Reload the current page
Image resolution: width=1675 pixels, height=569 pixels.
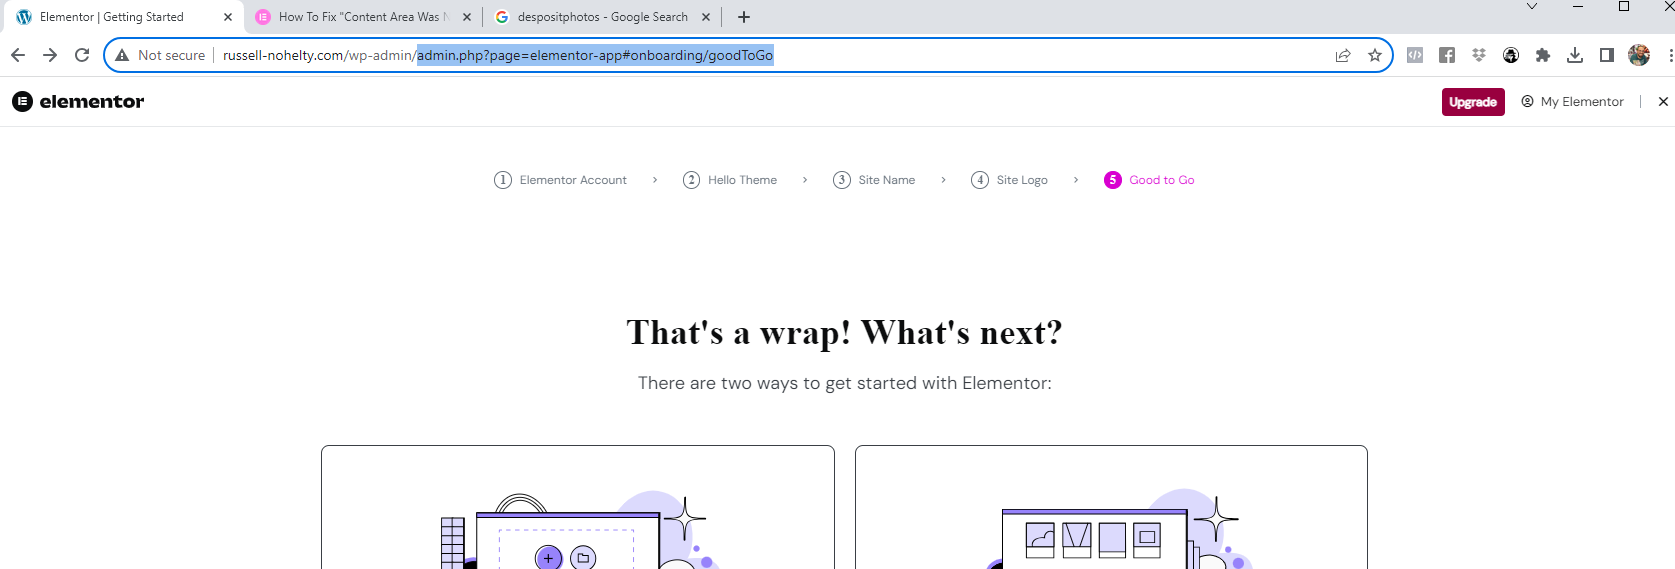(82, 55)
